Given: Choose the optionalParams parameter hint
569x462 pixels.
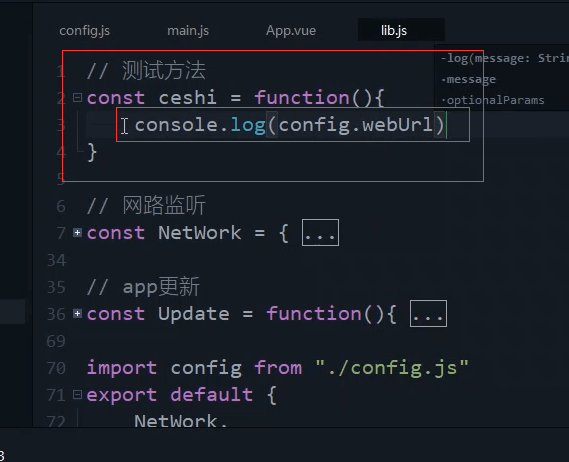Looking at the screenshot, I should pyautogui.click(x=493, y=100).
